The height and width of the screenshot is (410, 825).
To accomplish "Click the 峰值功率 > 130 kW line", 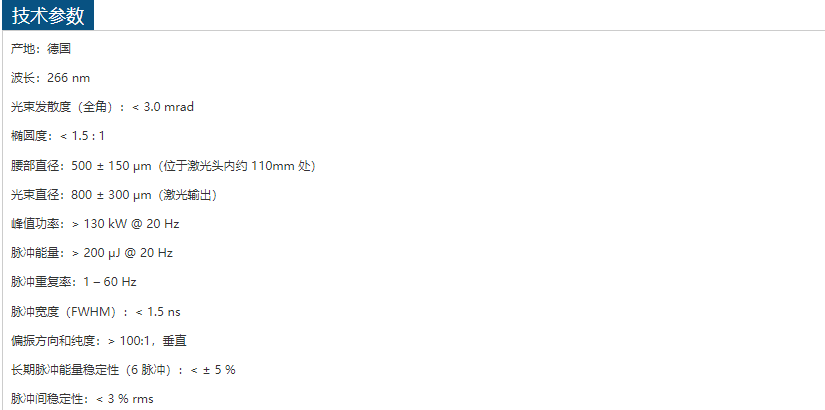I will click(x=95, y=224).
